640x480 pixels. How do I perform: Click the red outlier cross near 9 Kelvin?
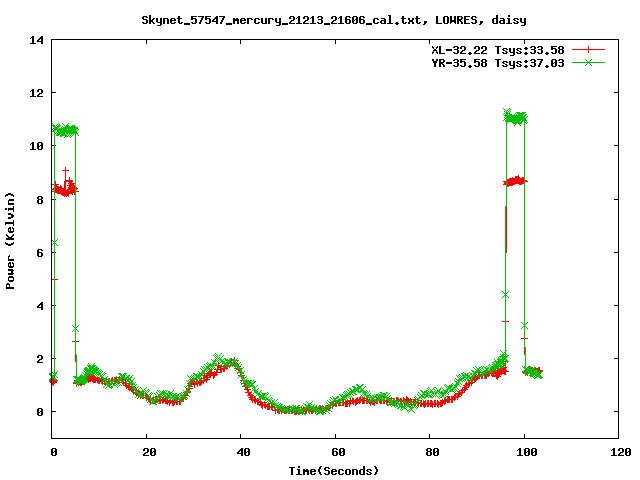pyautogui.click(x=65, y=171)
